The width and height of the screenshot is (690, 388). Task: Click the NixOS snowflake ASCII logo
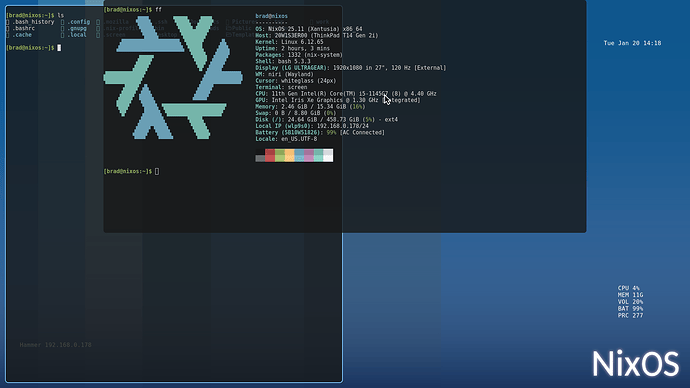click(173, 77)
